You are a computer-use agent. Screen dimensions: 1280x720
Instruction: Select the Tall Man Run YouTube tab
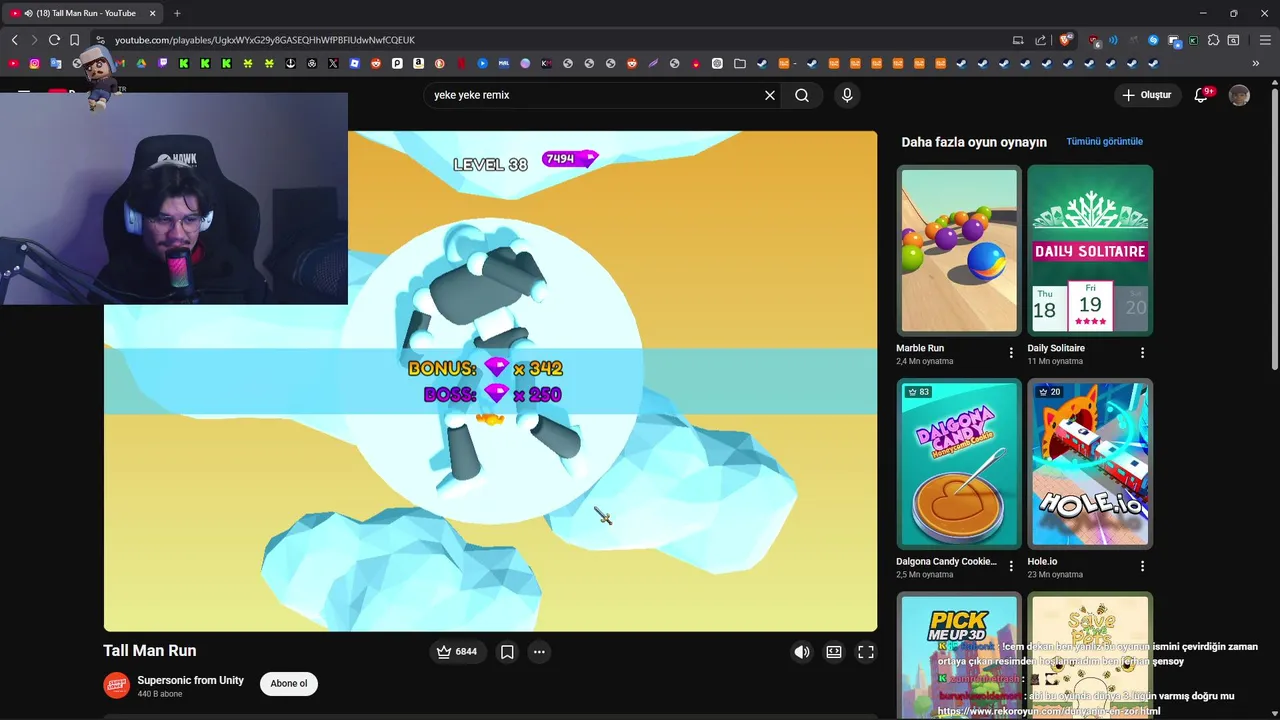[x=82, y=13]
